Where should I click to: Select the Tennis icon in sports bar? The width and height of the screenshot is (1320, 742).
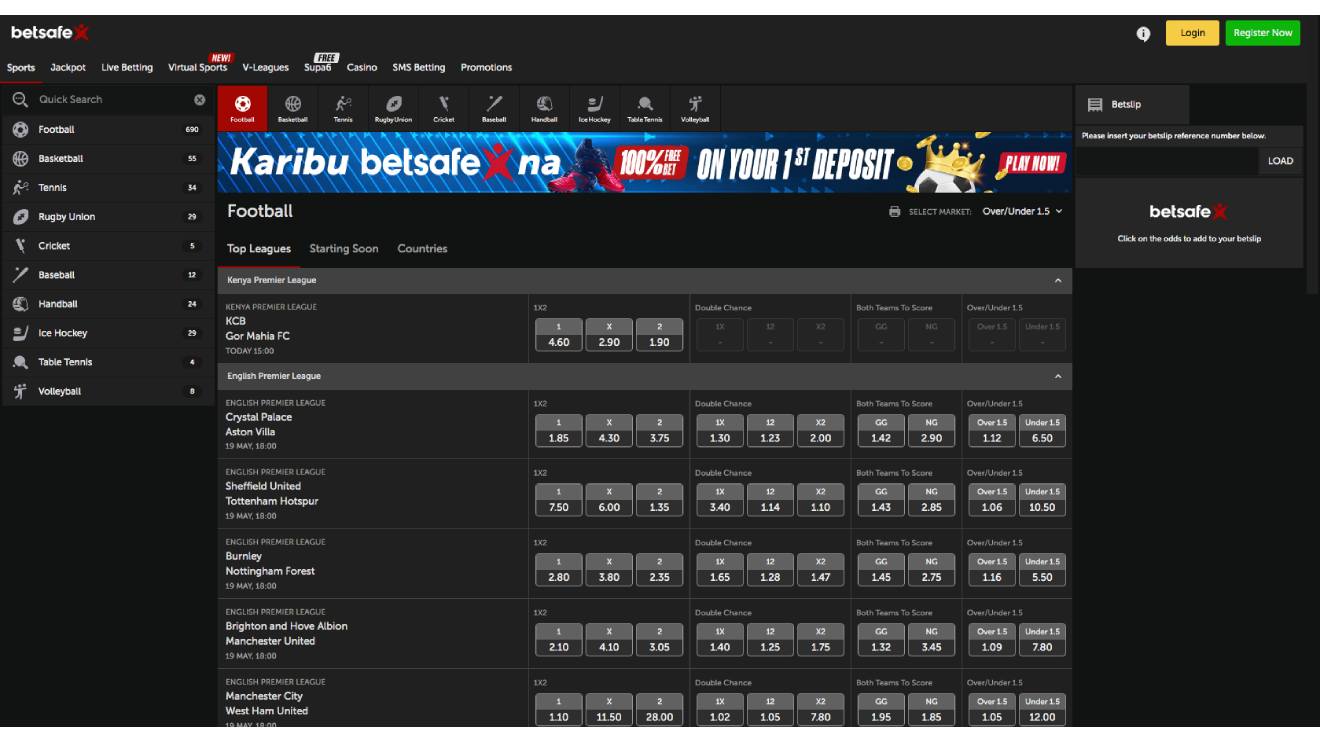pos(343,108)
